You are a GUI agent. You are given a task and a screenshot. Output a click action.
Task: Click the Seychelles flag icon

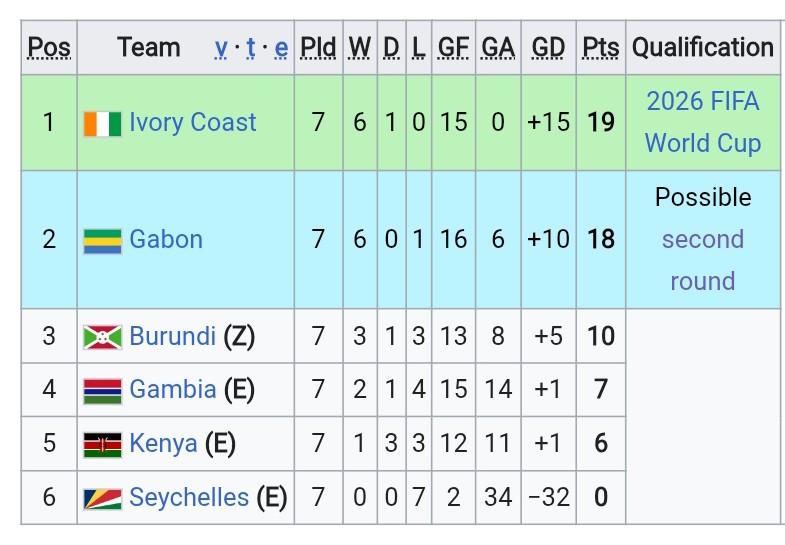coord(103,498)
